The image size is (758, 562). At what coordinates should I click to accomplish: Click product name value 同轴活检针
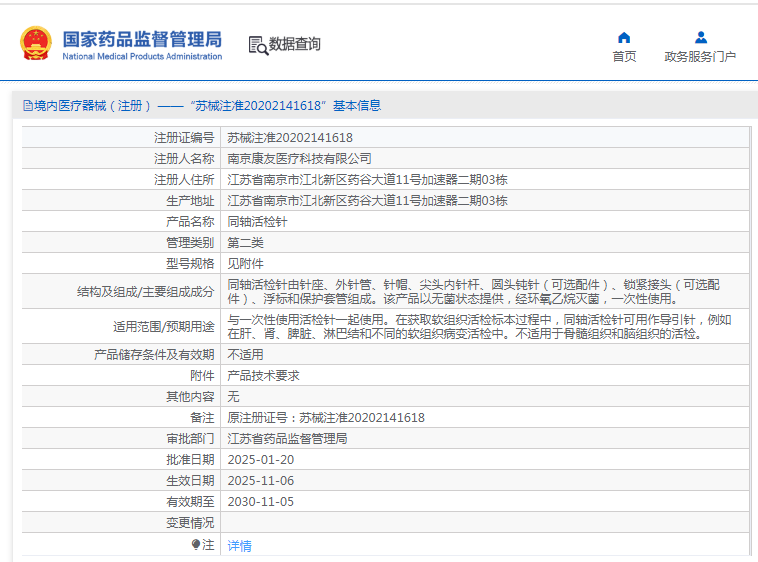(257, 222)
